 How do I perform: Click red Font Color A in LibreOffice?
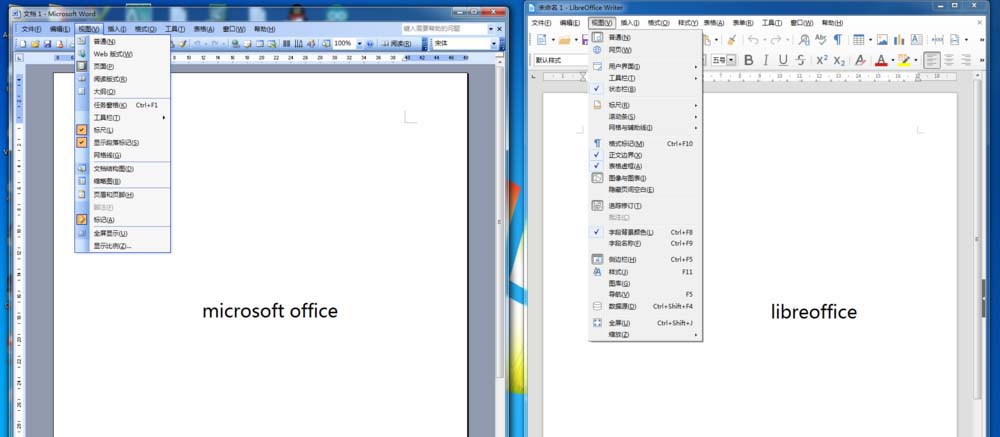880,60
